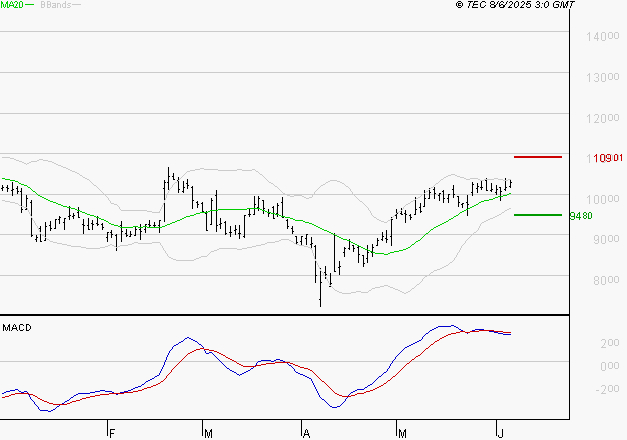Click the second M month marker (May)
Screen dimensions: 627x440
point(402,434)
